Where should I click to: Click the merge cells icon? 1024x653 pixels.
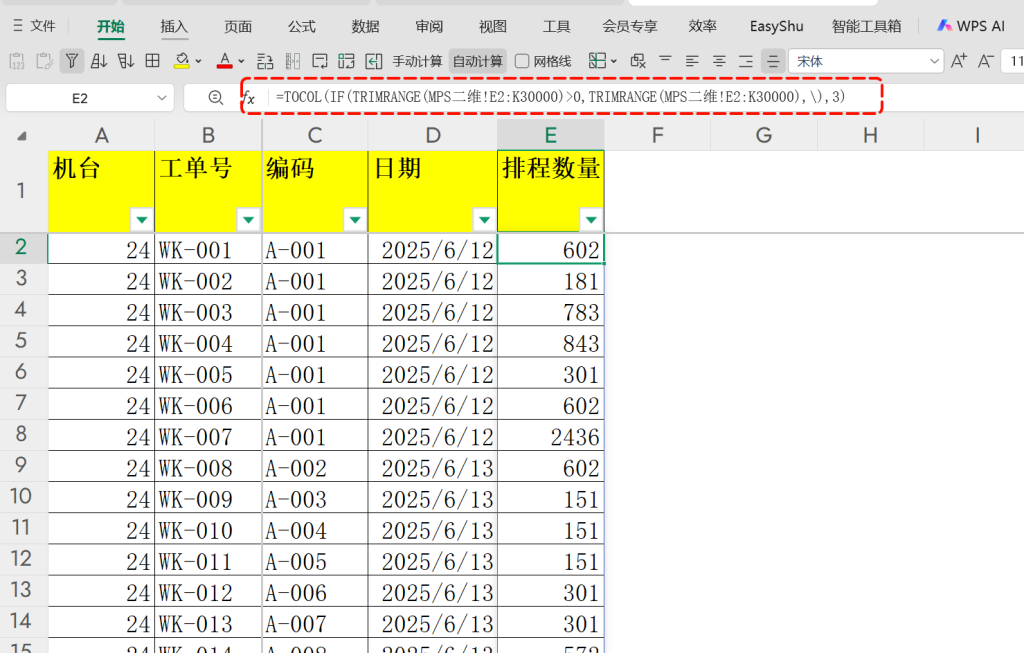coord(346,61)
